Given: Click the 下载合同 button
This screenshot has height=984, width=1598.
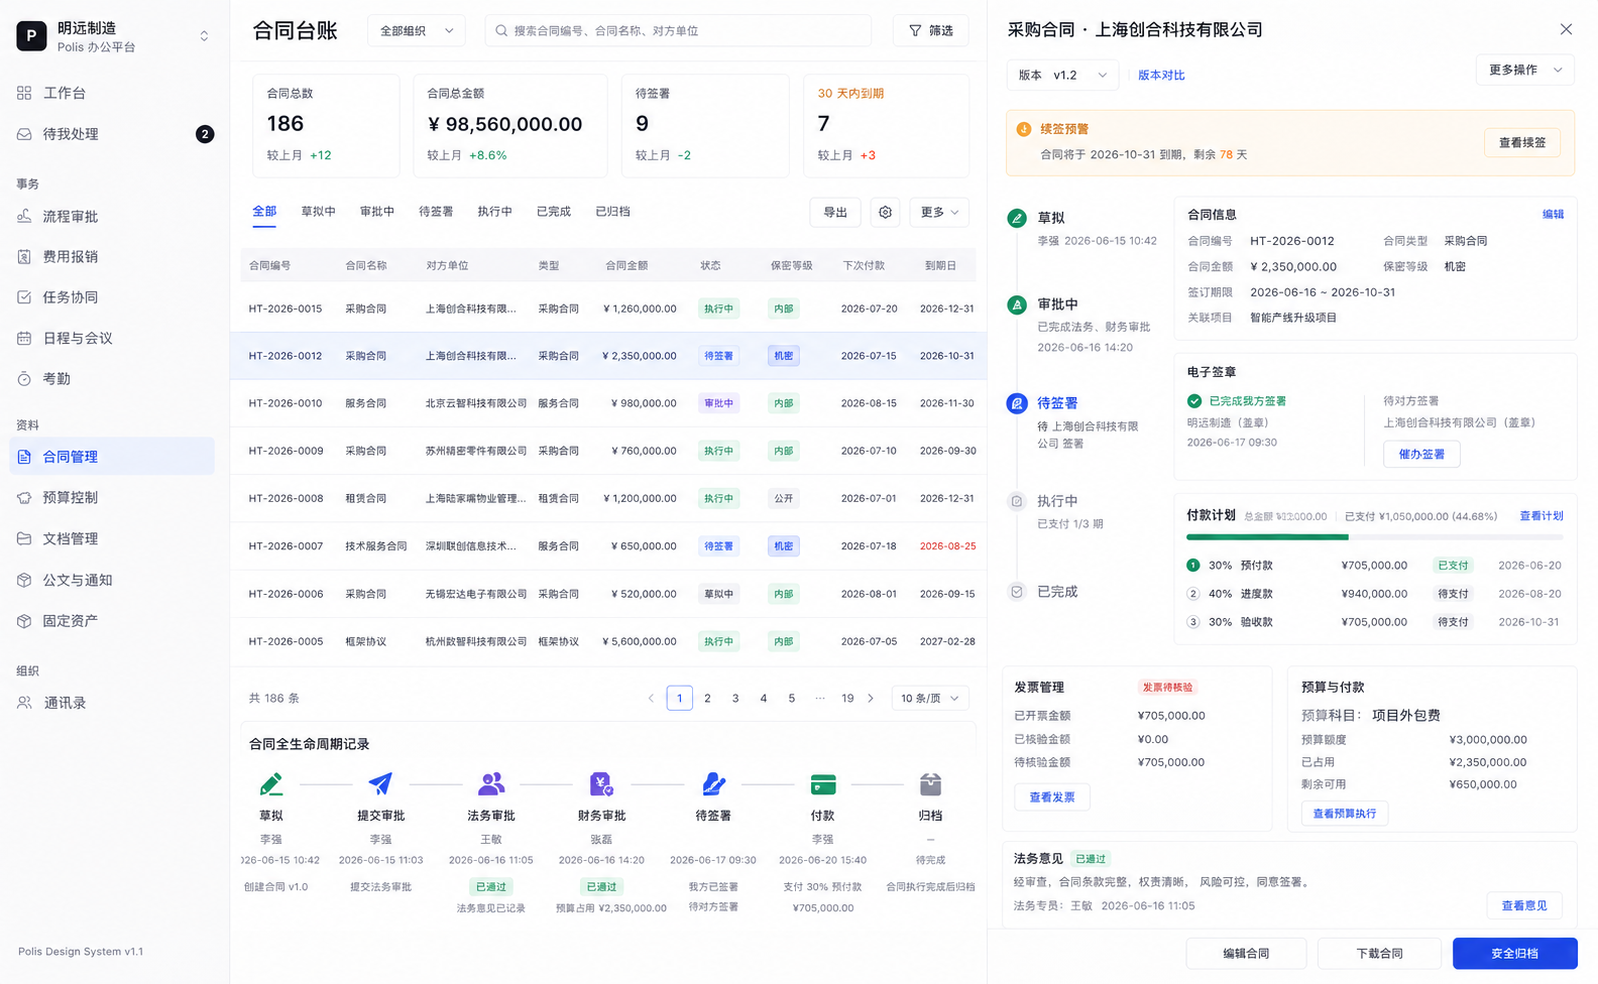Looking at the screenshot, I should (x=1379, y=953).
